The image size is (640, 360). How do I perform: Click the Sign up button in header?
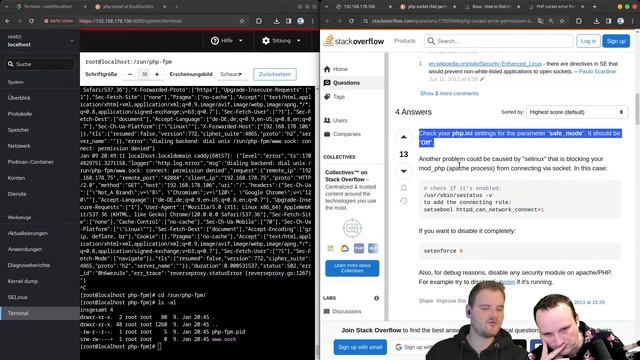coord(616,41)
